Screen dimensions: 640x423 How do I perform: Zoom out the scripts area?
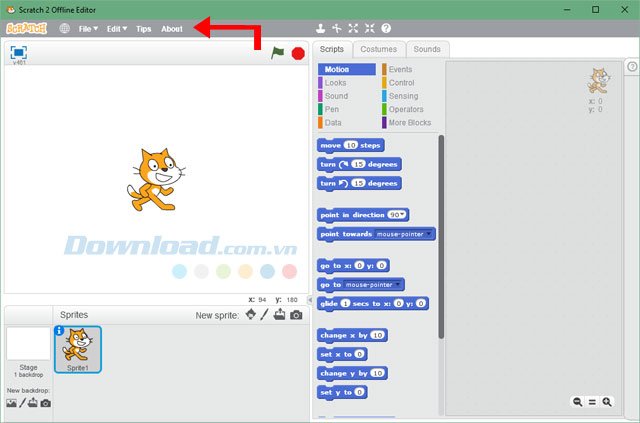click(x=578, y=402)
